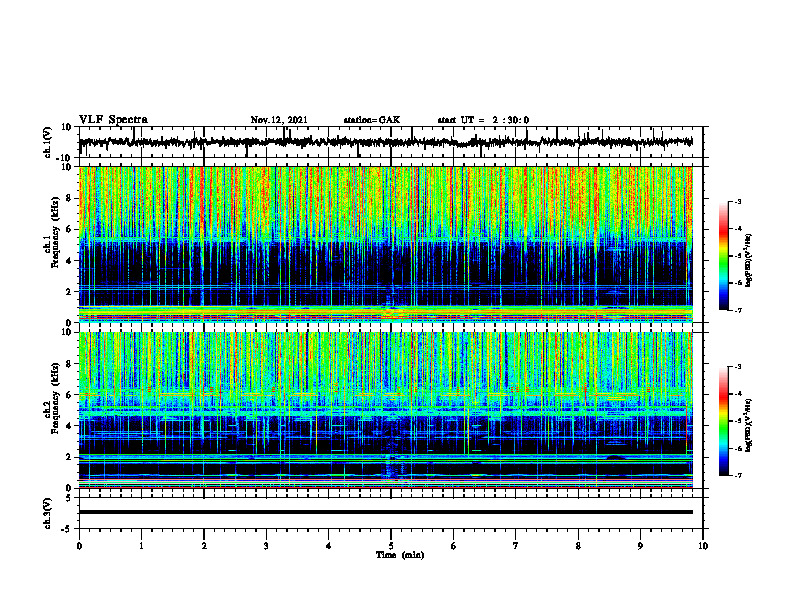Click the "8" kHz tick on ch.2 spectrogram
Image resolution: width=792 pixels, height=612 pixels.
click(70, 364)
